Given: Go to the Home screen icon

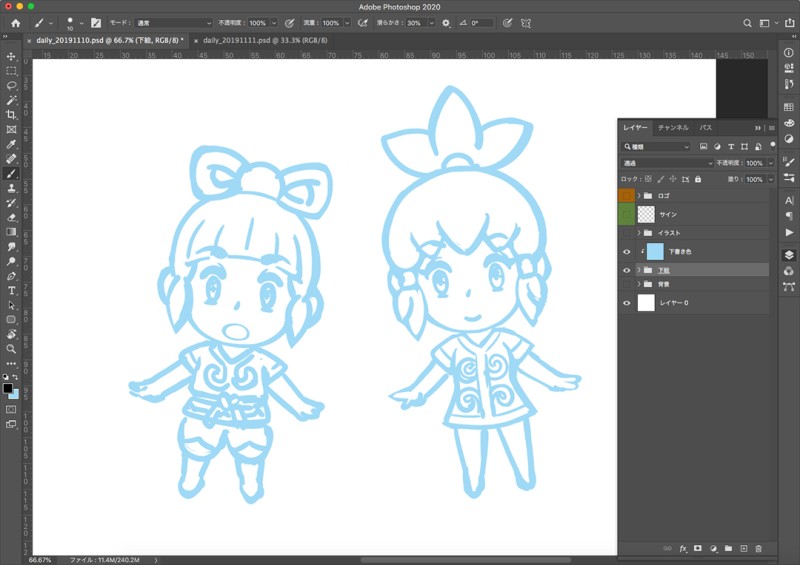Looking at the screenshot, I should (x=16, y=23).
